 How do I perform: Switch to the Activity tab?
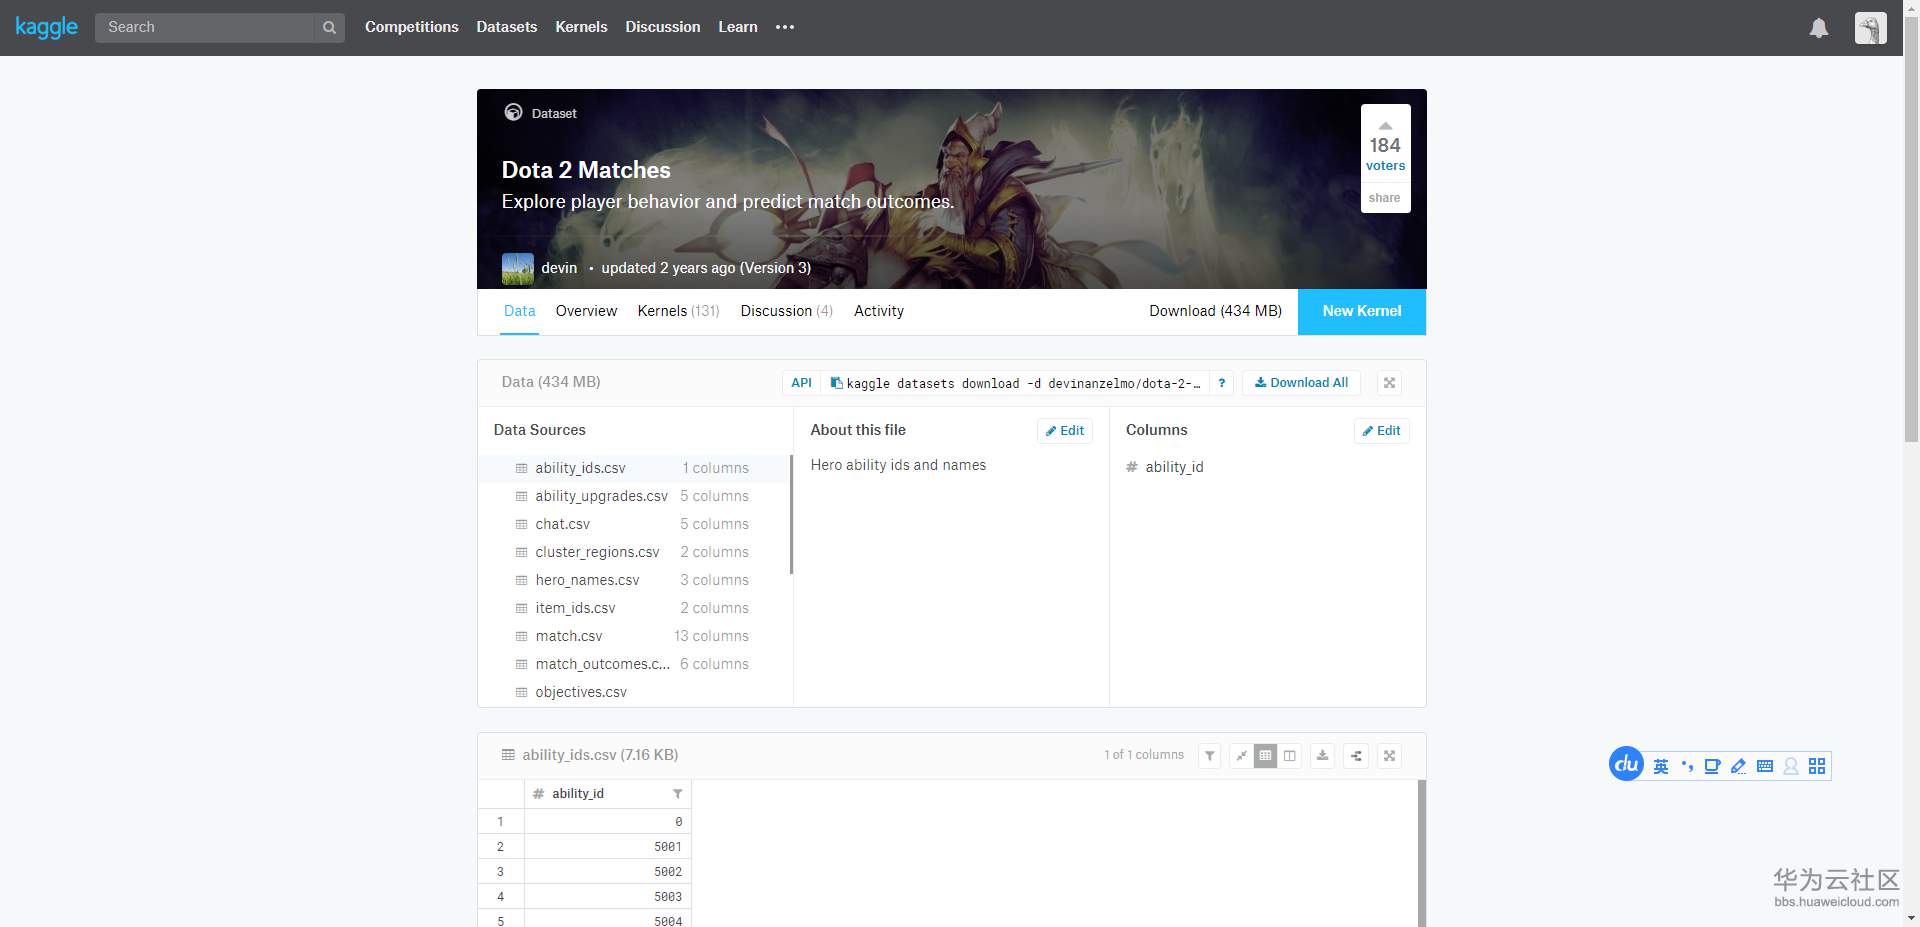879,311
